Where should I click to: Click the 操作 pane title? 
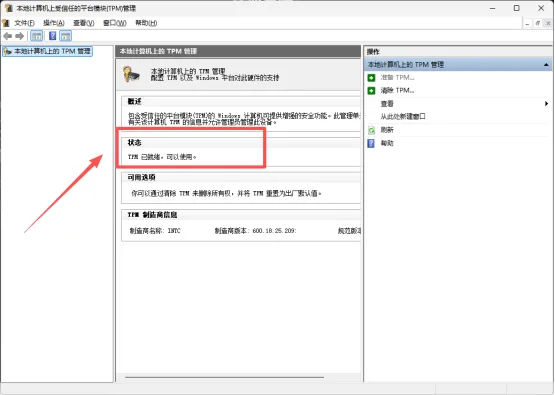tap(373, 52)
